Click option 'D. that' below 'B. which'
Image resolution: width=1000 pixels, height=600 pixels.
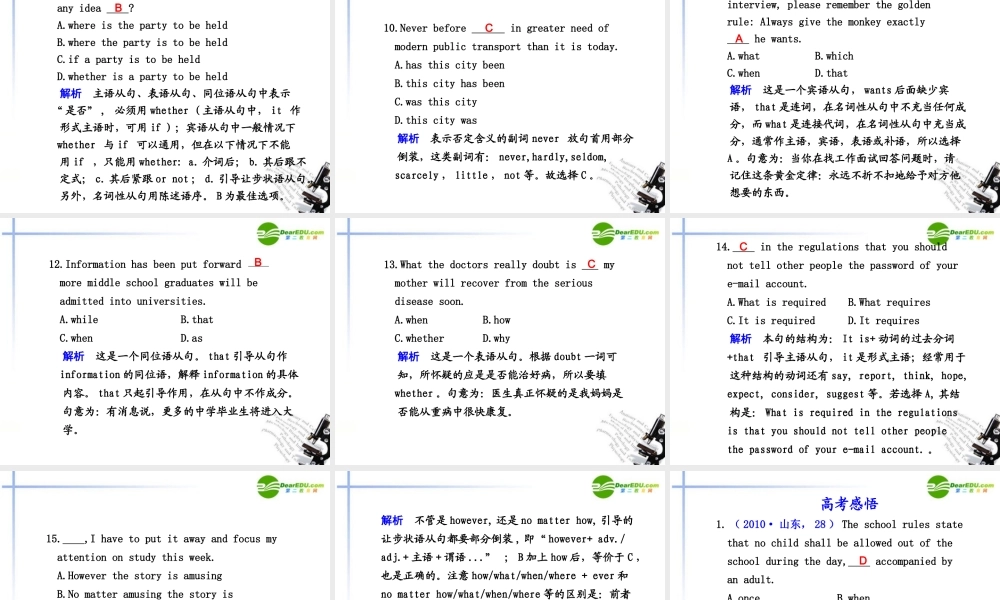point(831,73)
